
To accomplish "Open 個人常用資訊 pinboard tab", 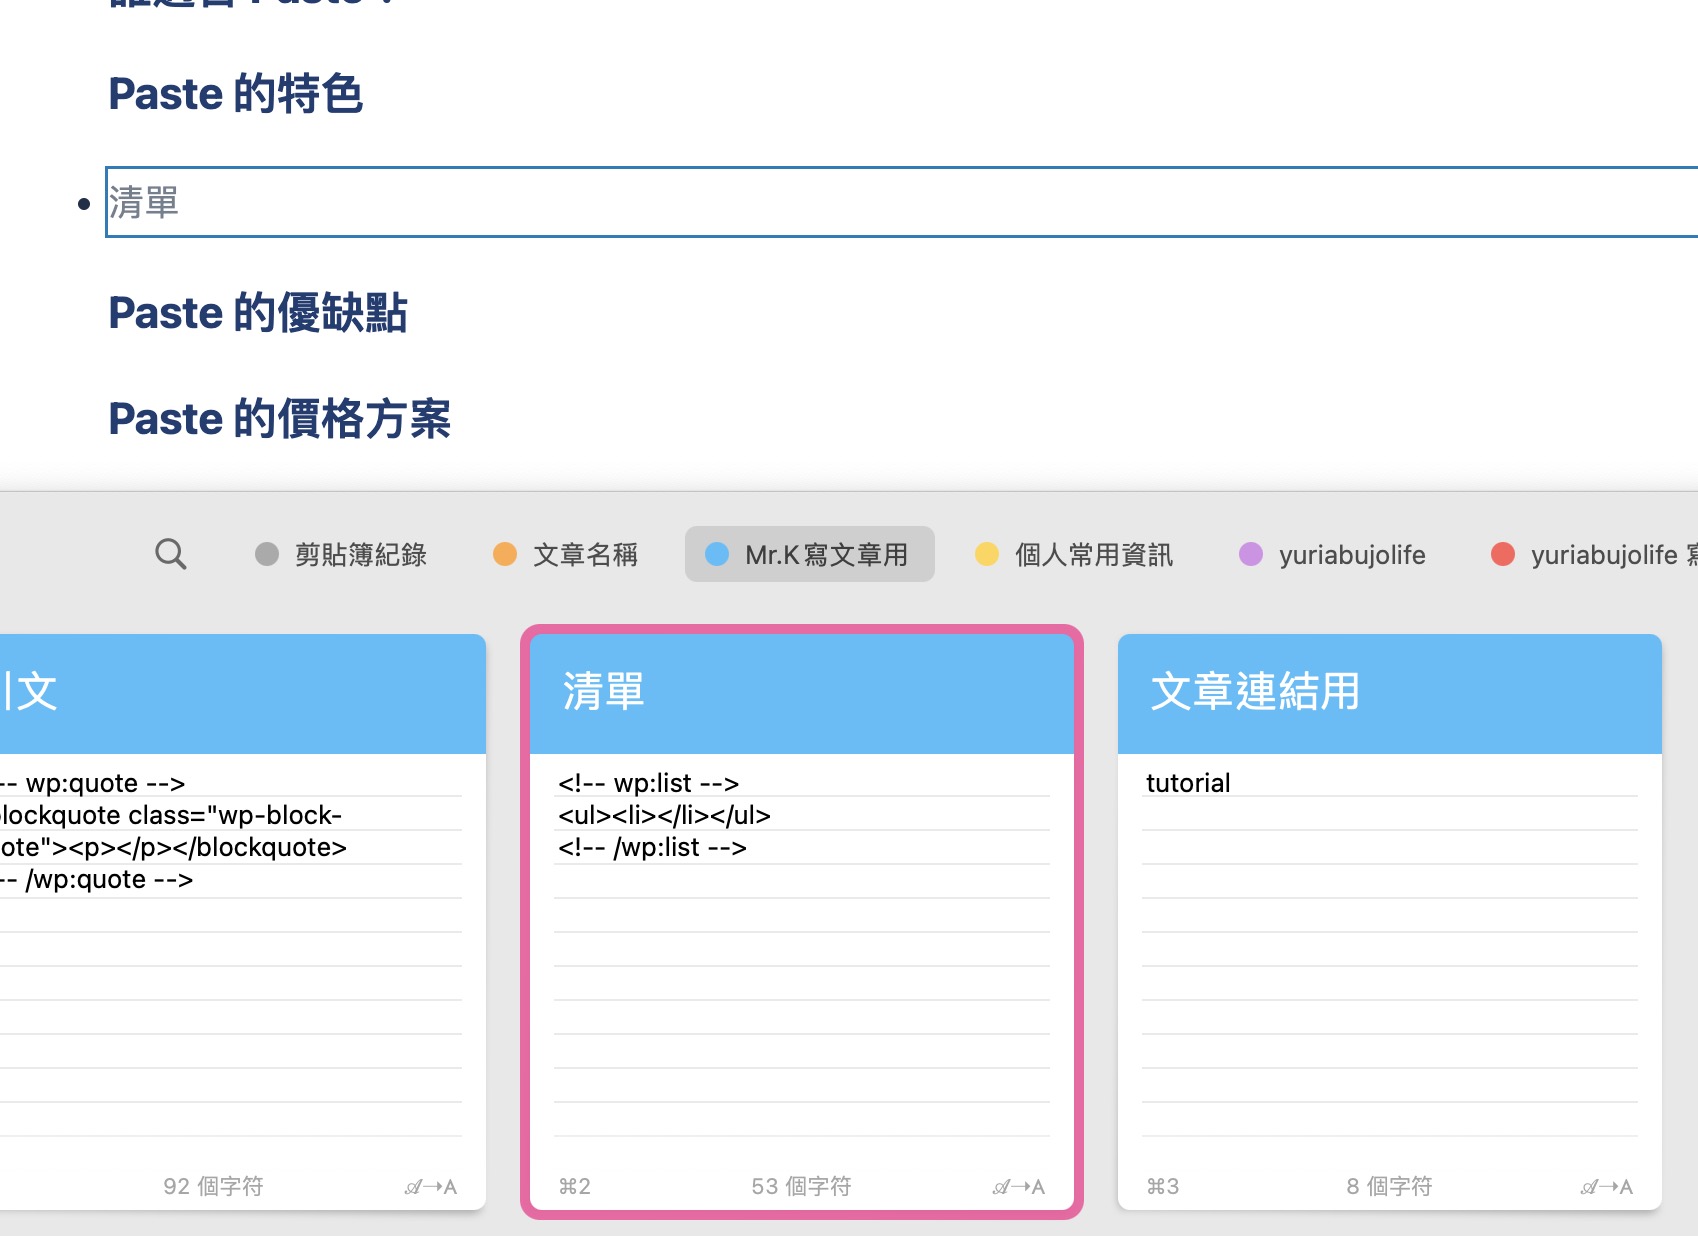I will pos(1075,554).
